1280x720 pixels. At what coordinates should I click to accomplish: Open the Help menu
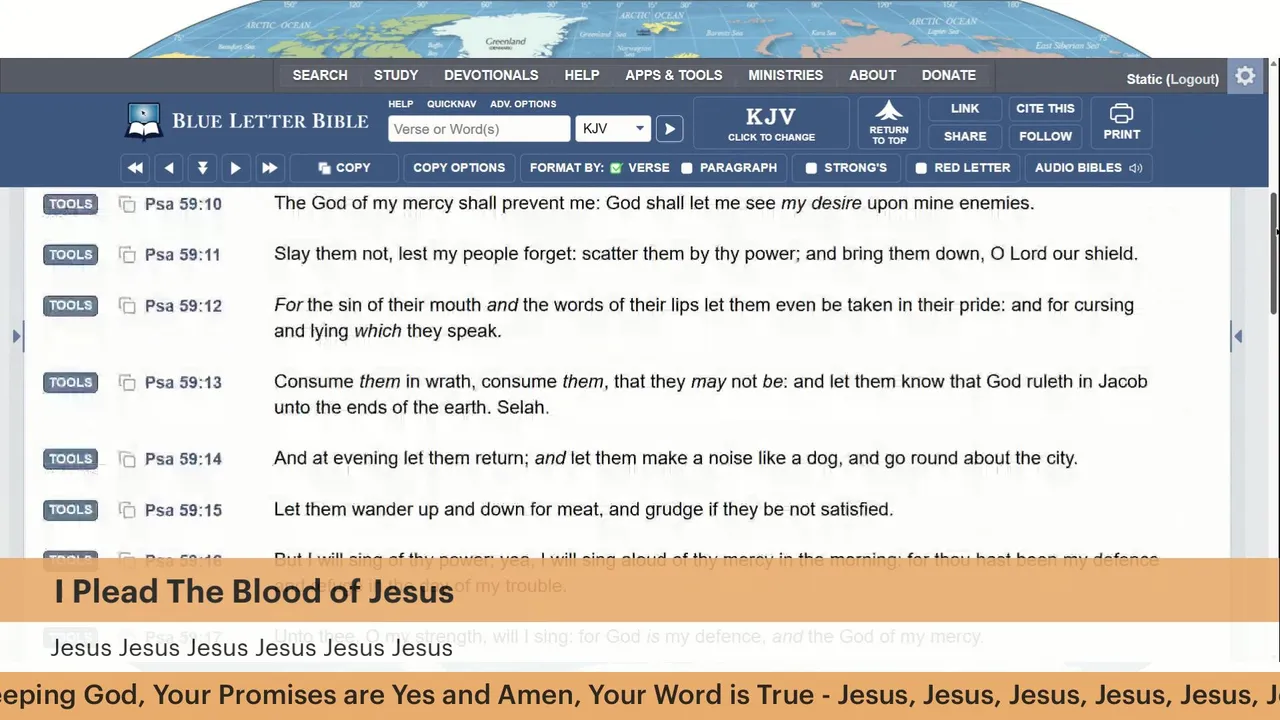[x=582, y=75]
